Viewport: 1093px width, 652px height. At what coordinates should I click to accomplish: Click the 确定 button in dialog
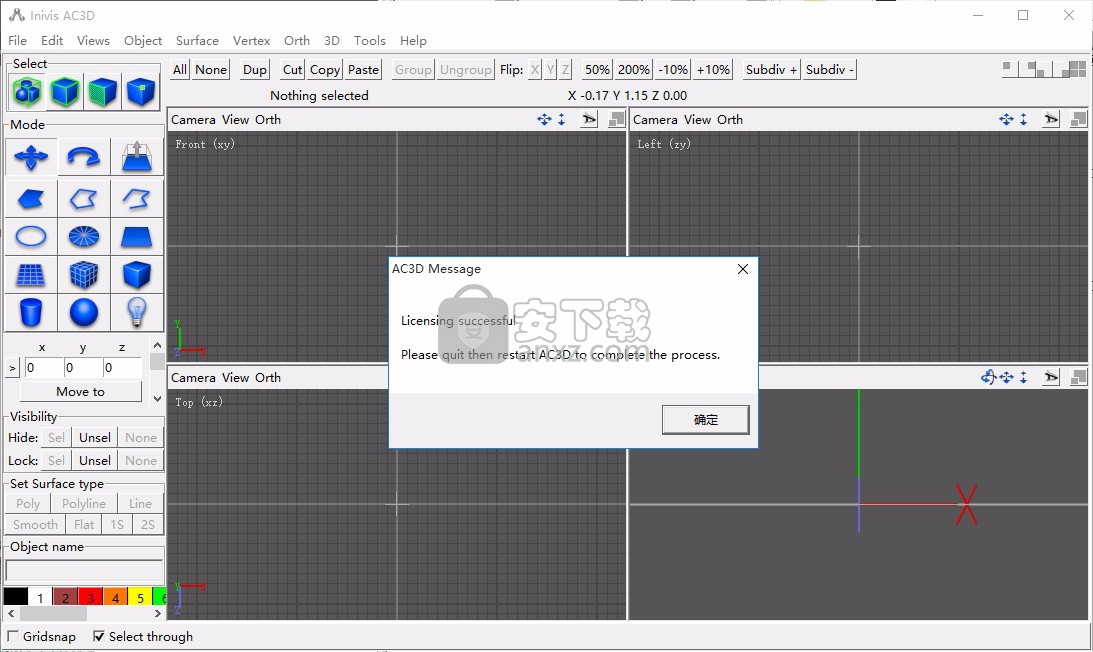705,420
